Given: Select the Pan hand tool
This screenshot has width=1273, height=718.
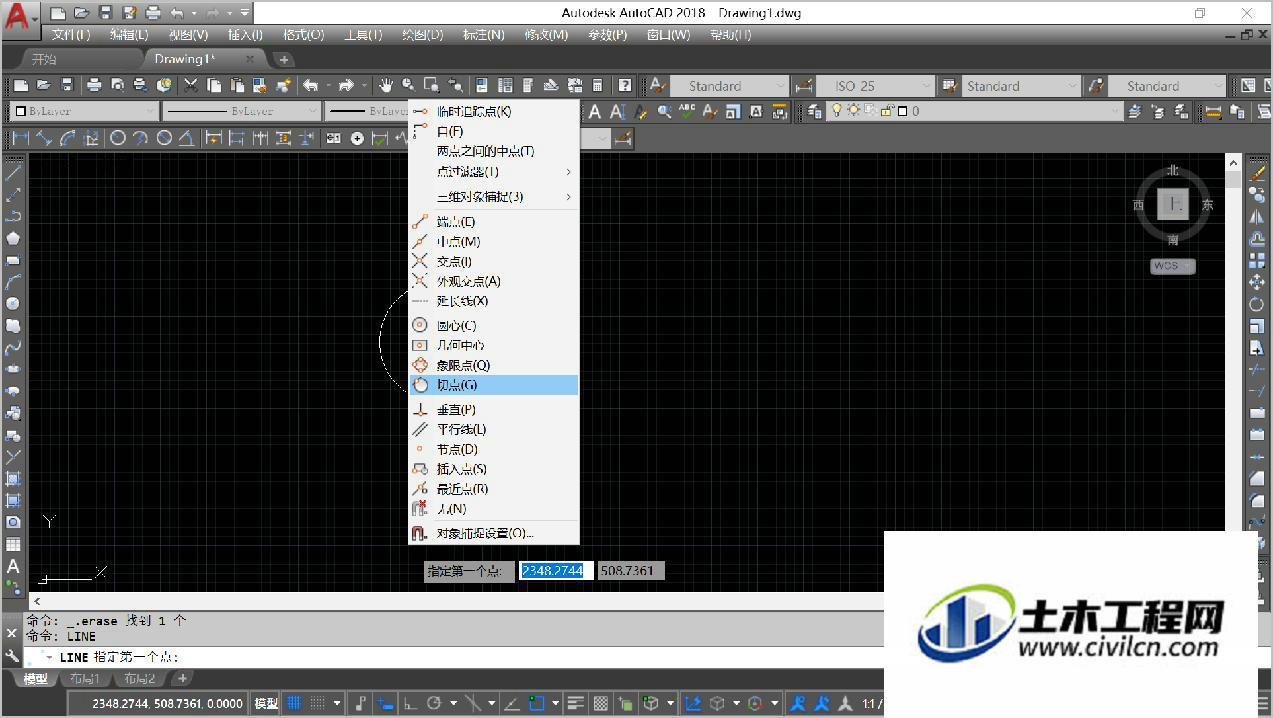Looking at the screenshot, I should pos(385,85).
